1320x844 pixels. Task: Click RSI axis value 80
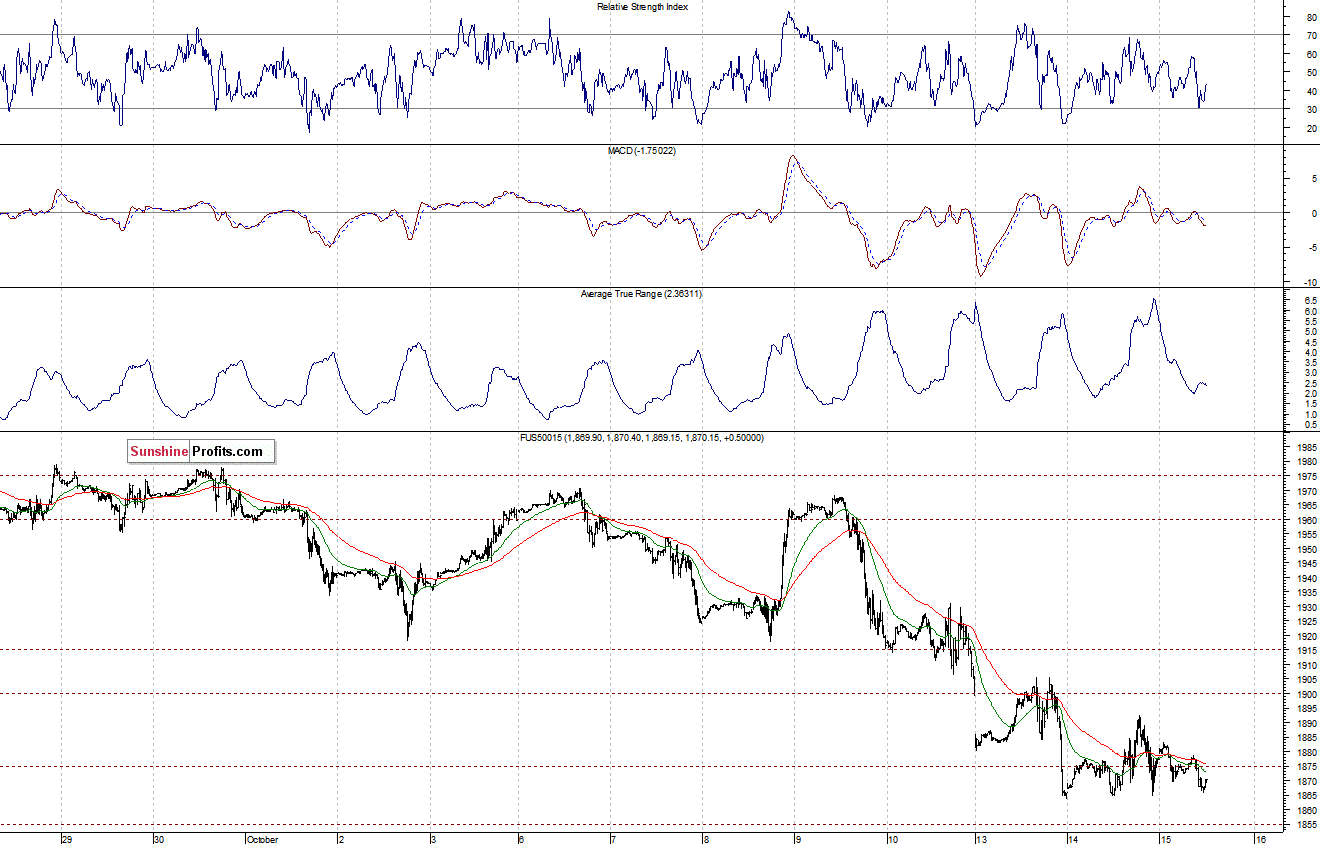click(1311, 17)
